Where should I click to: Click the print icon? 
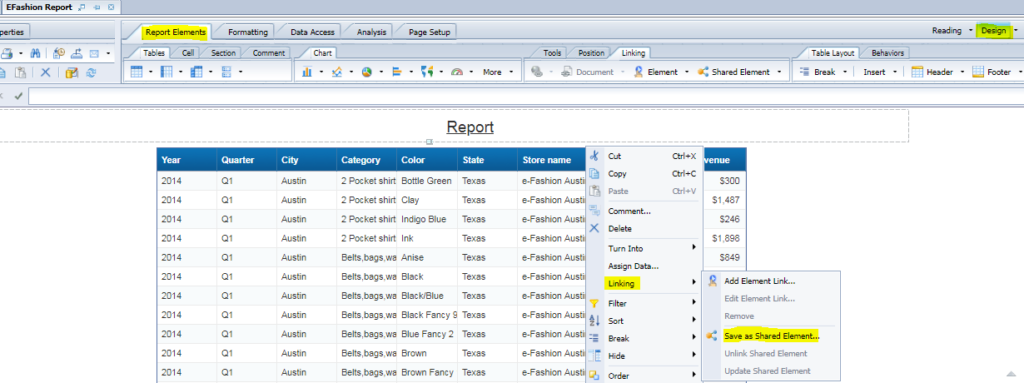(7, 54)
